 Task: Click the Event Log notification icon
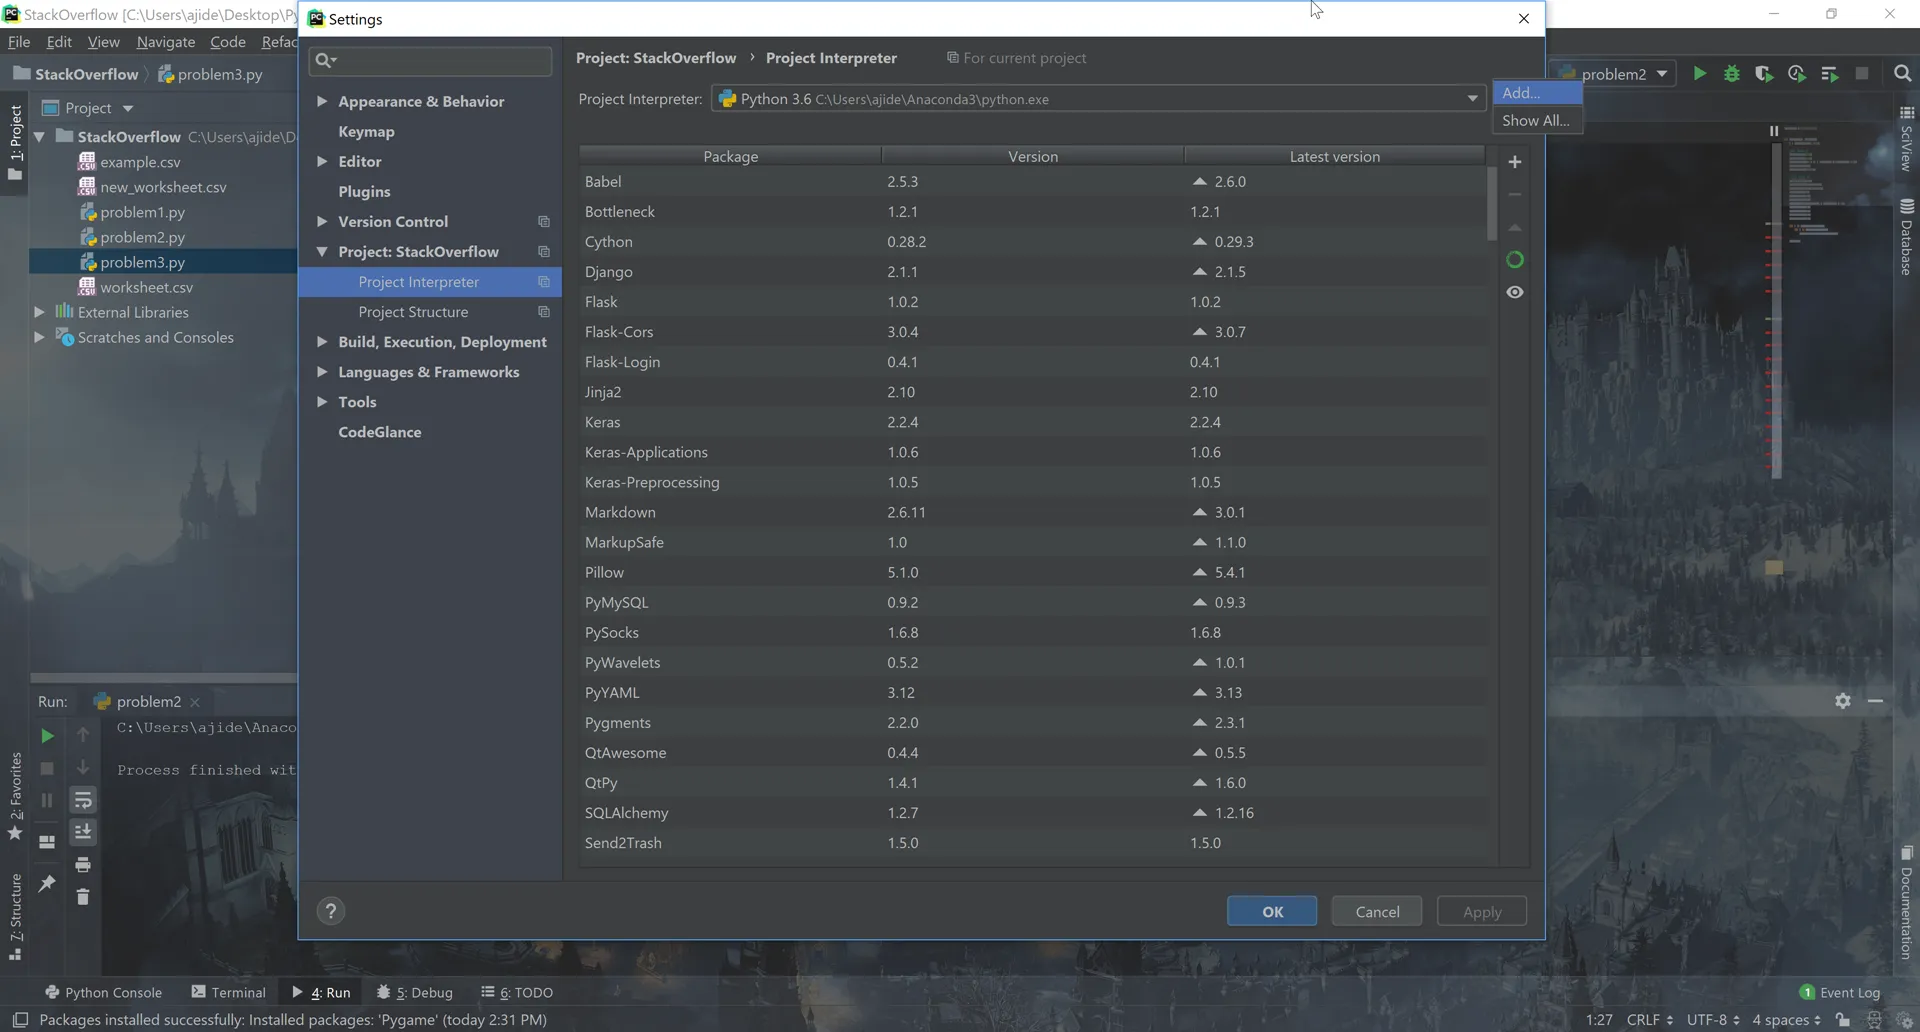pos(1807,992)
